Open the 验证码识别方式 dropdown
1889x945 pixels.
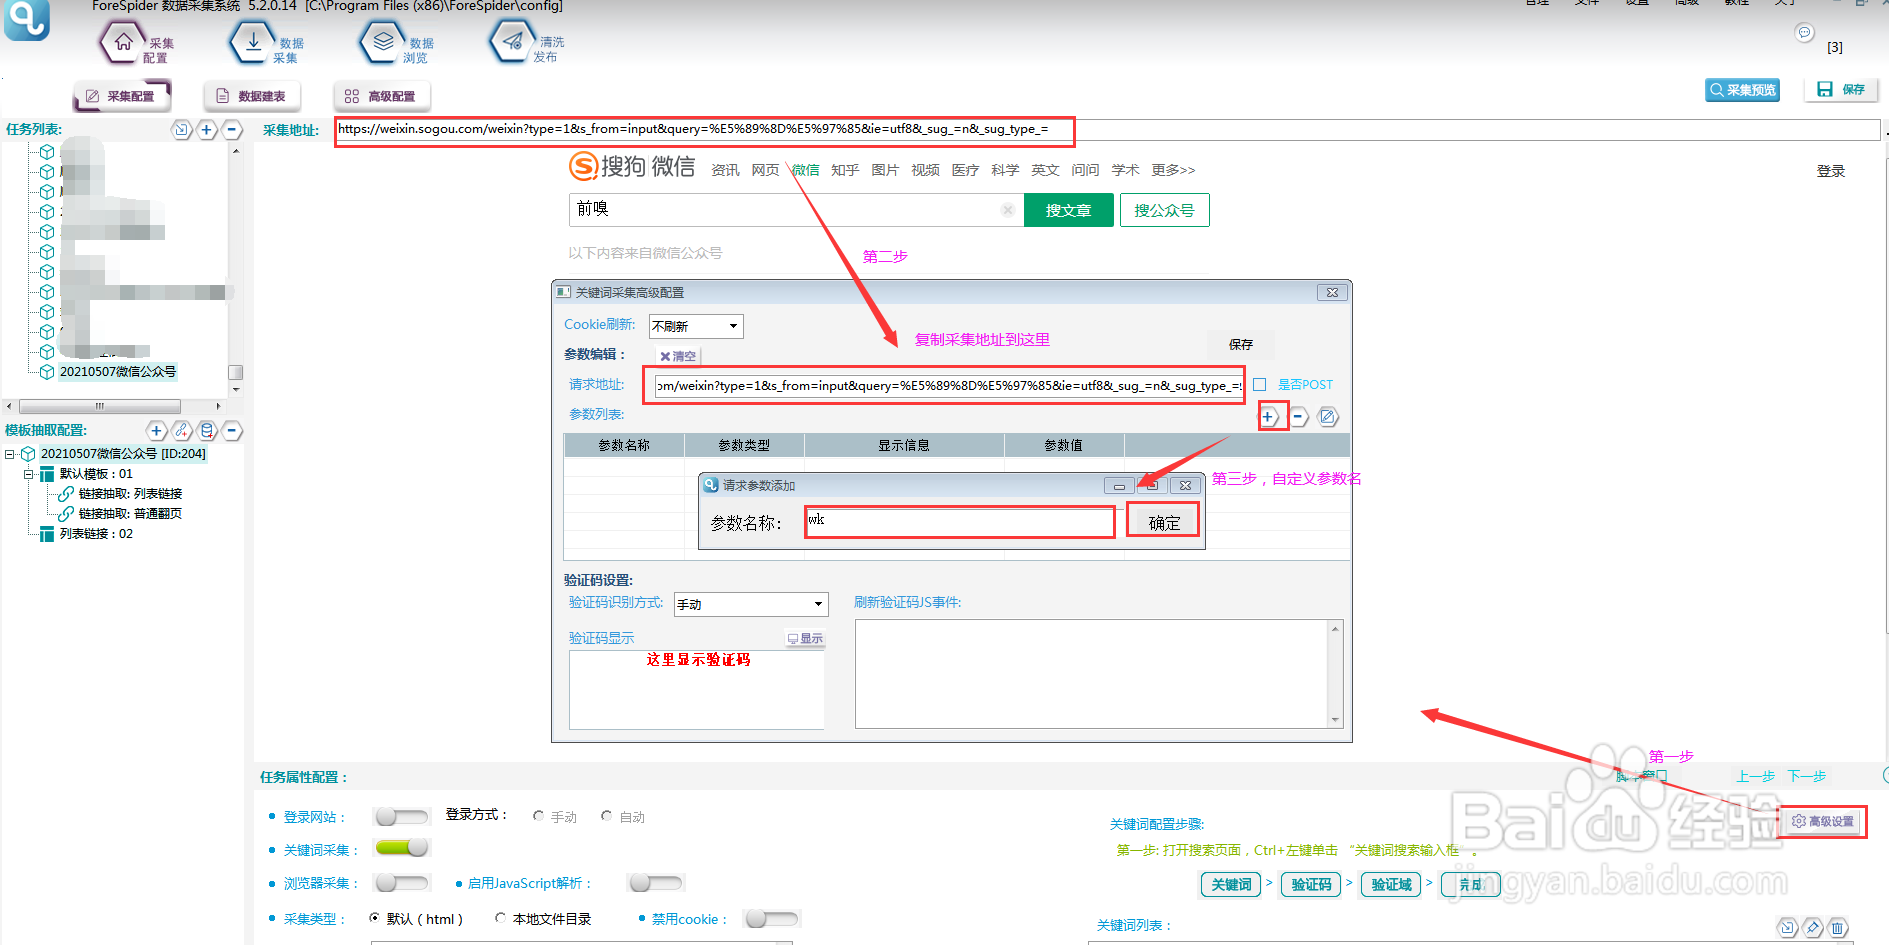(751, 604)
